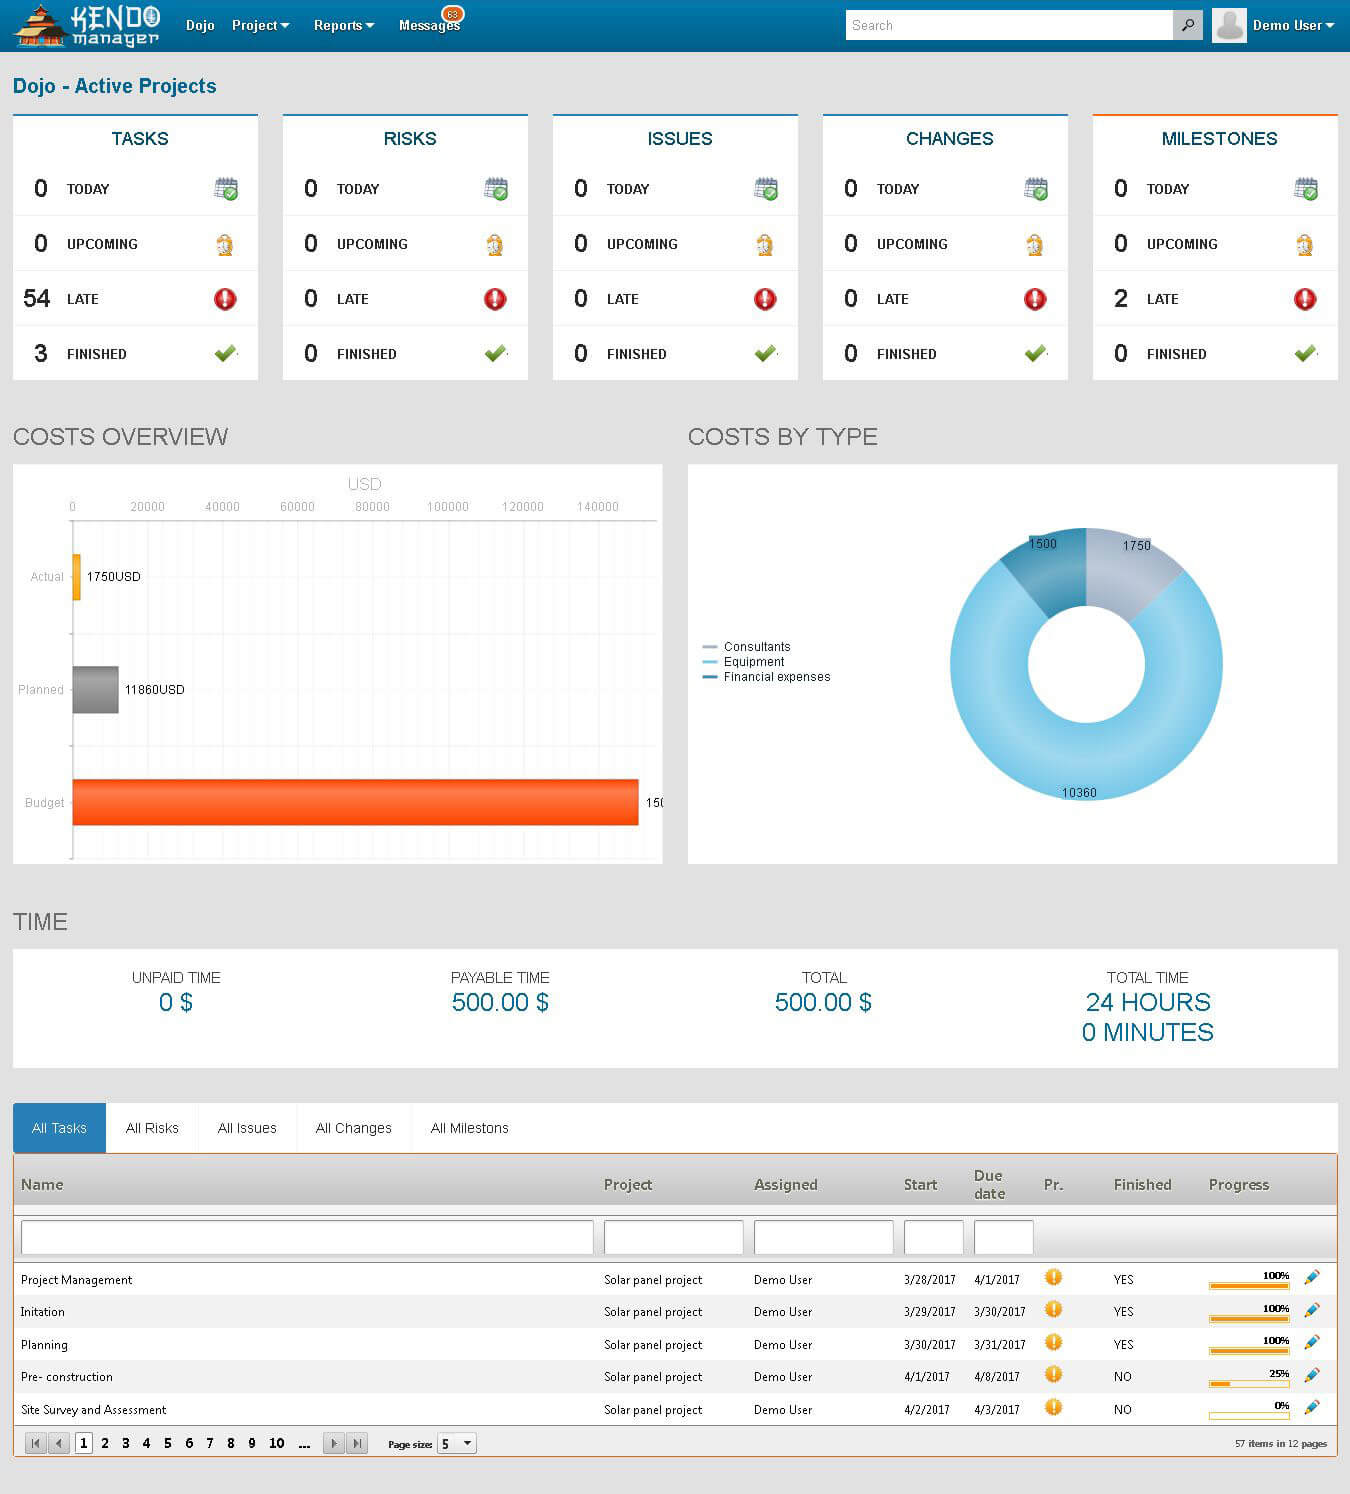
Task: Sort tasks by the Name column header
Action: [42, 1184]
